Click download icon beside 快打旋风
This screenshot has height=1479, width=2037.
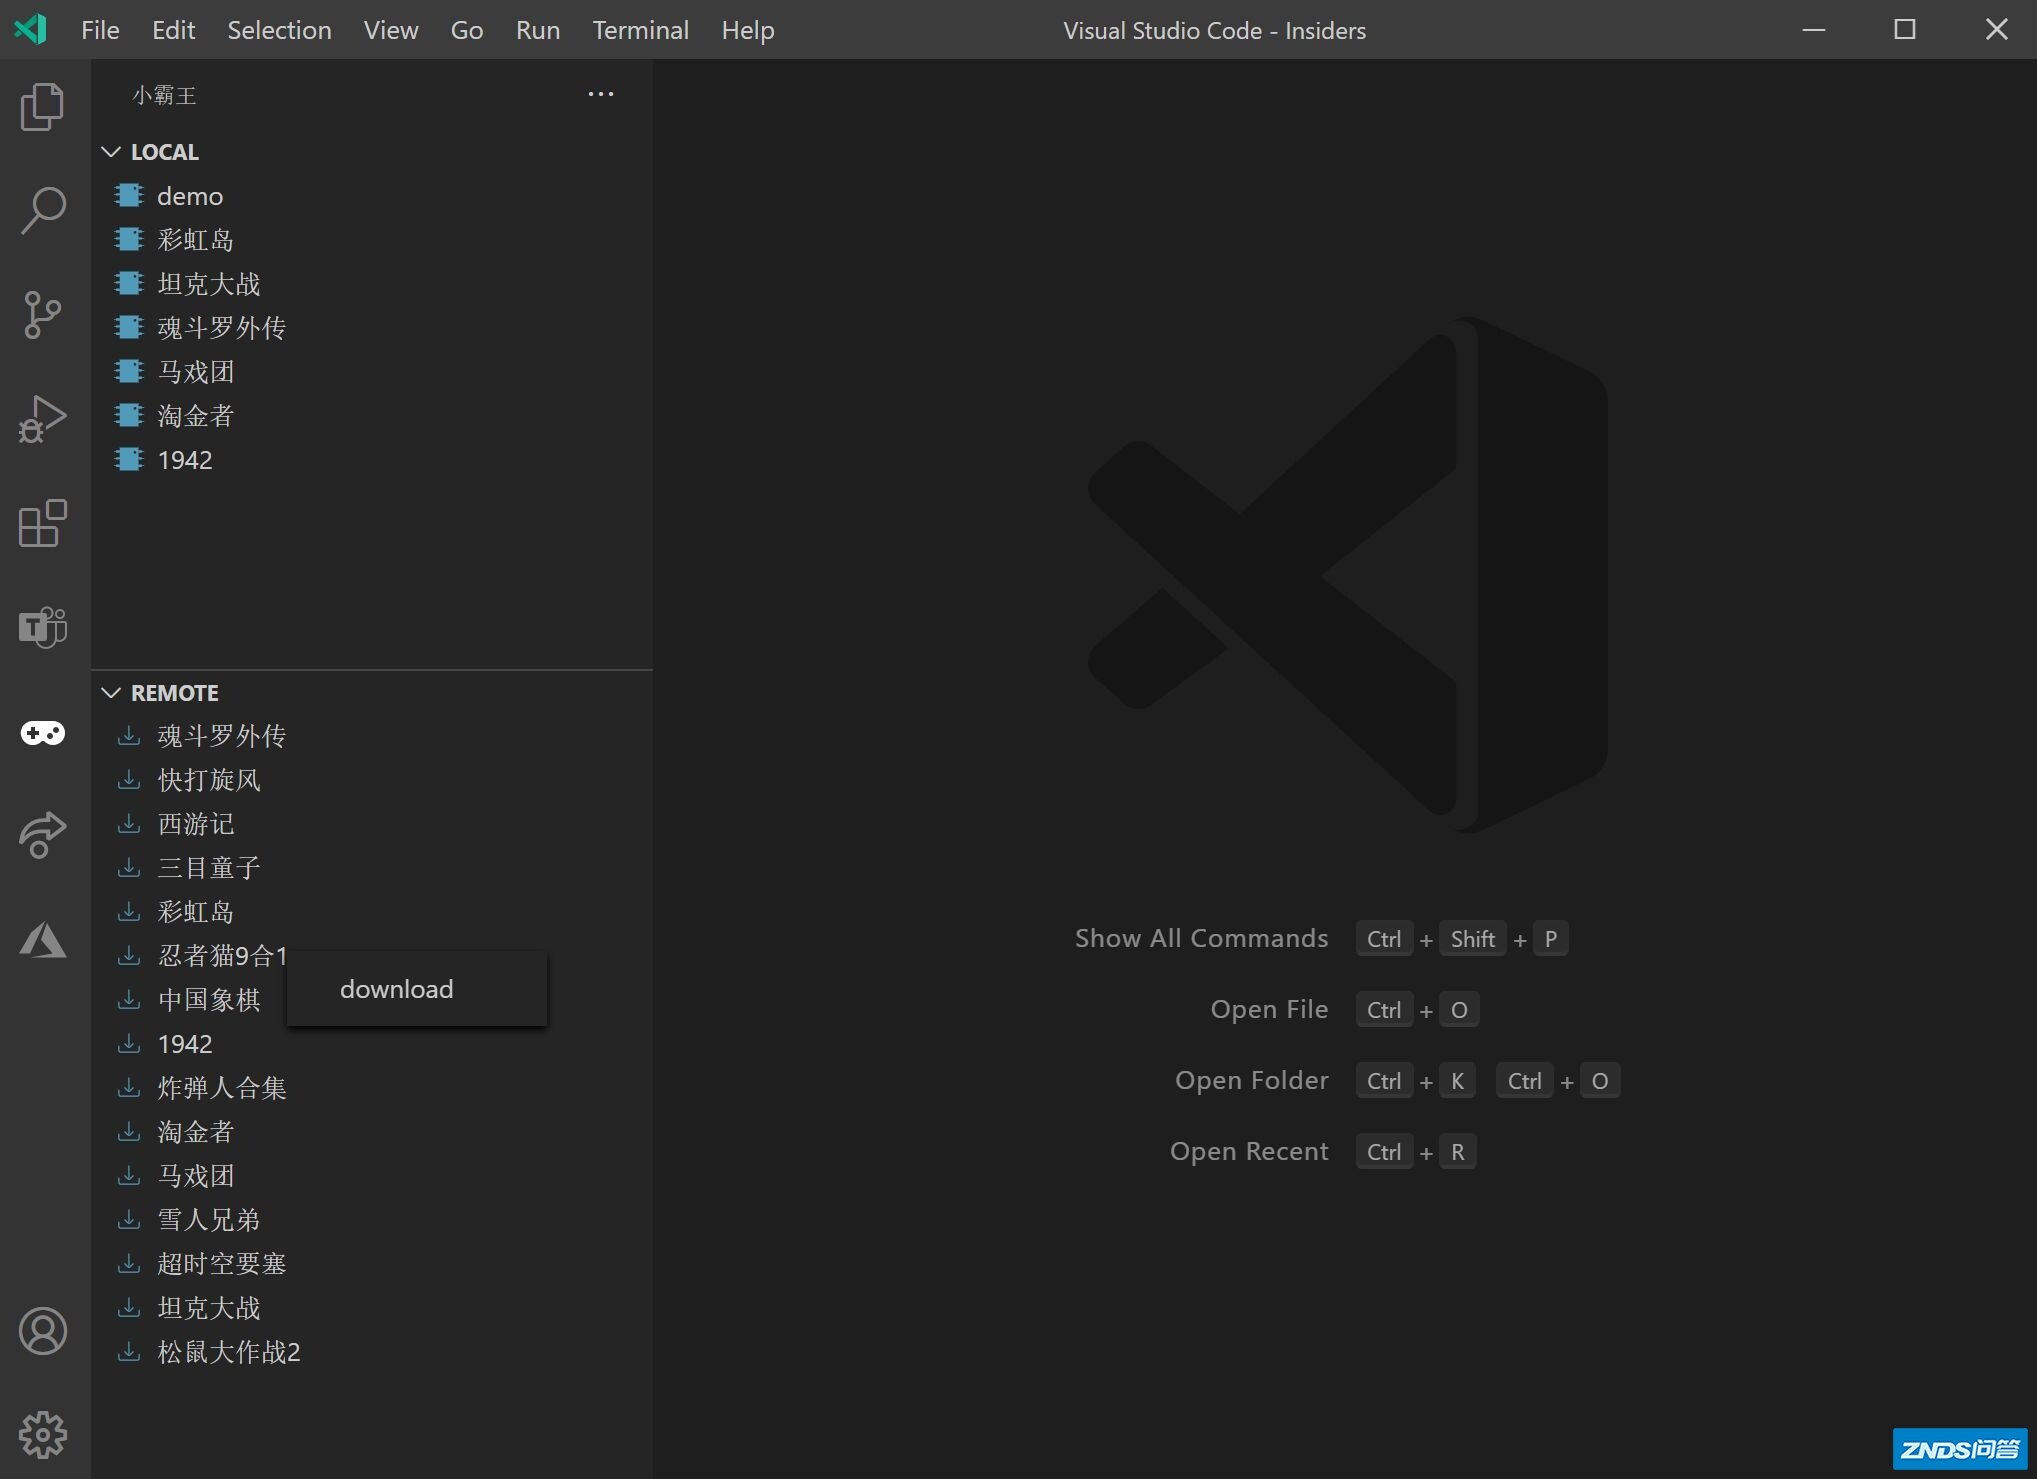pos(129,779)
